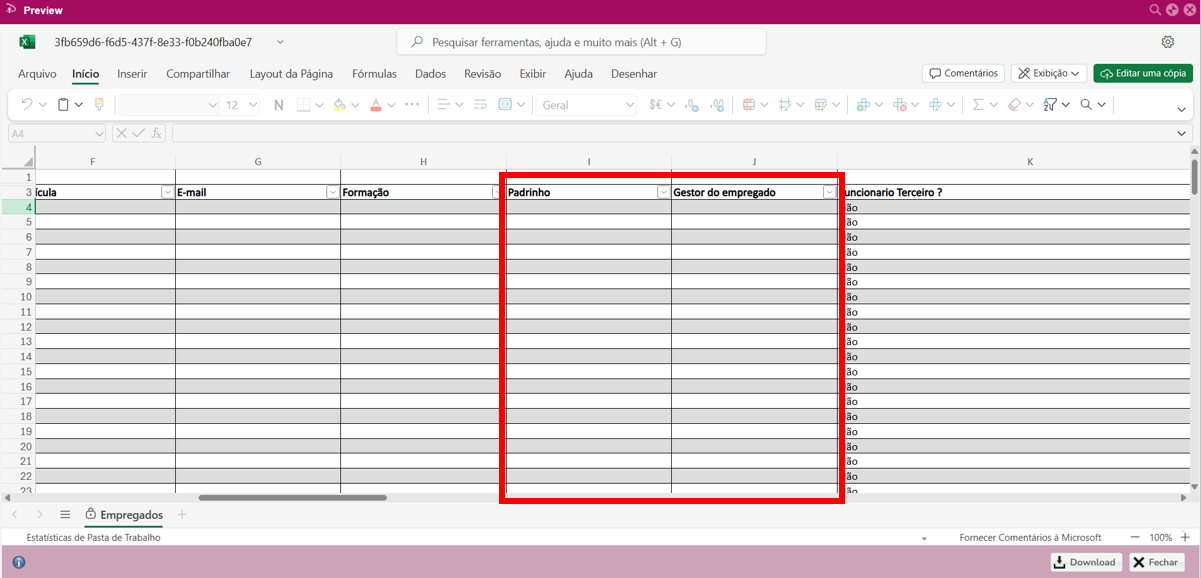Select the Empregados sheet tab
The image size is (1201, 578).
131,514
